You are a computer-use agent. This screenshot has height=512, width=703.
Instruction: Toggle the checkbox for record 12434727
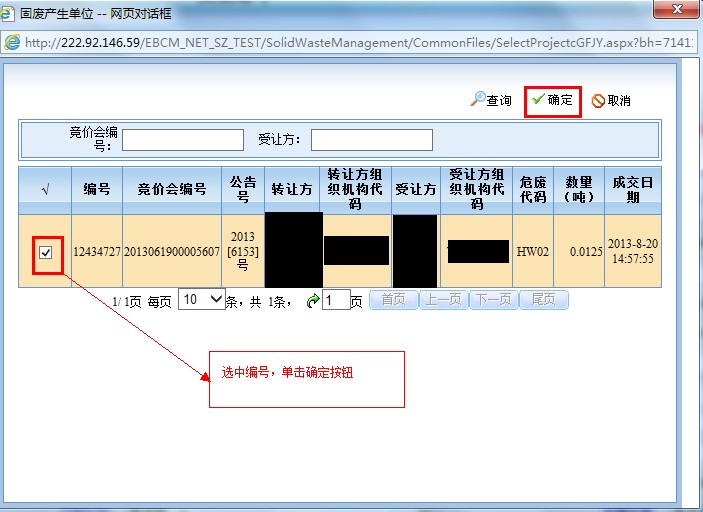click(45, 252)
